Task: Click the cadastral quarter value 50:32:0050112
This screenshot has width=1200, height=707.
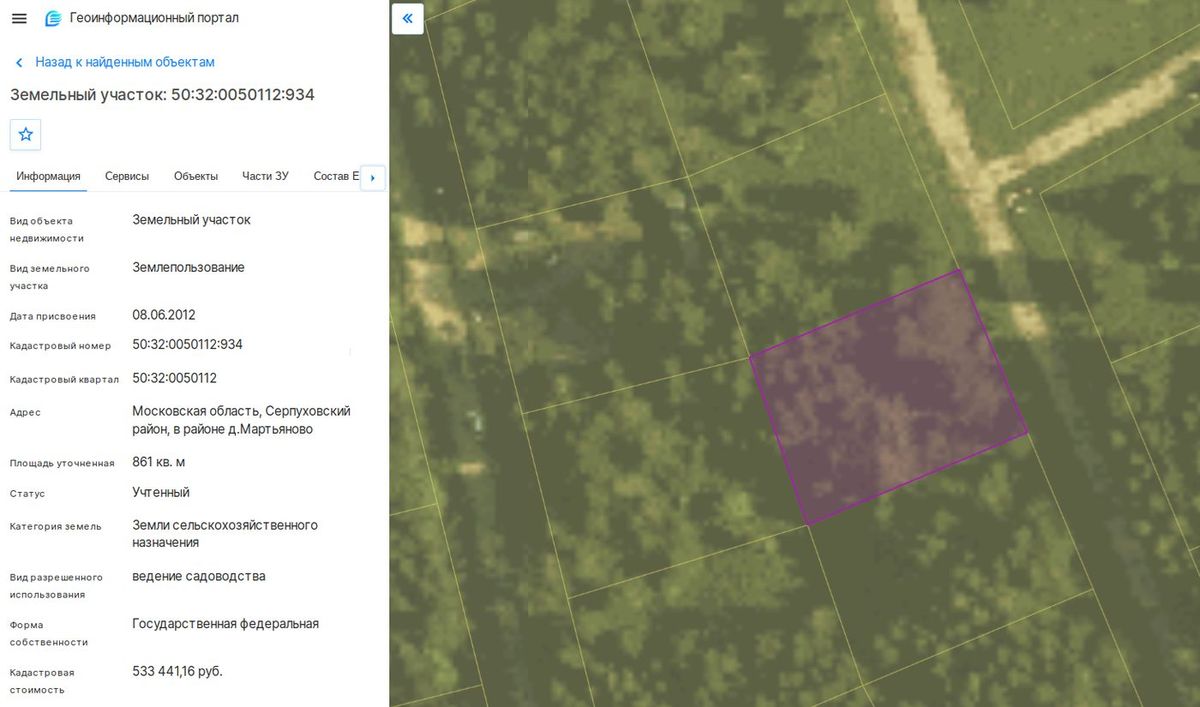Action: coord(174,378)
